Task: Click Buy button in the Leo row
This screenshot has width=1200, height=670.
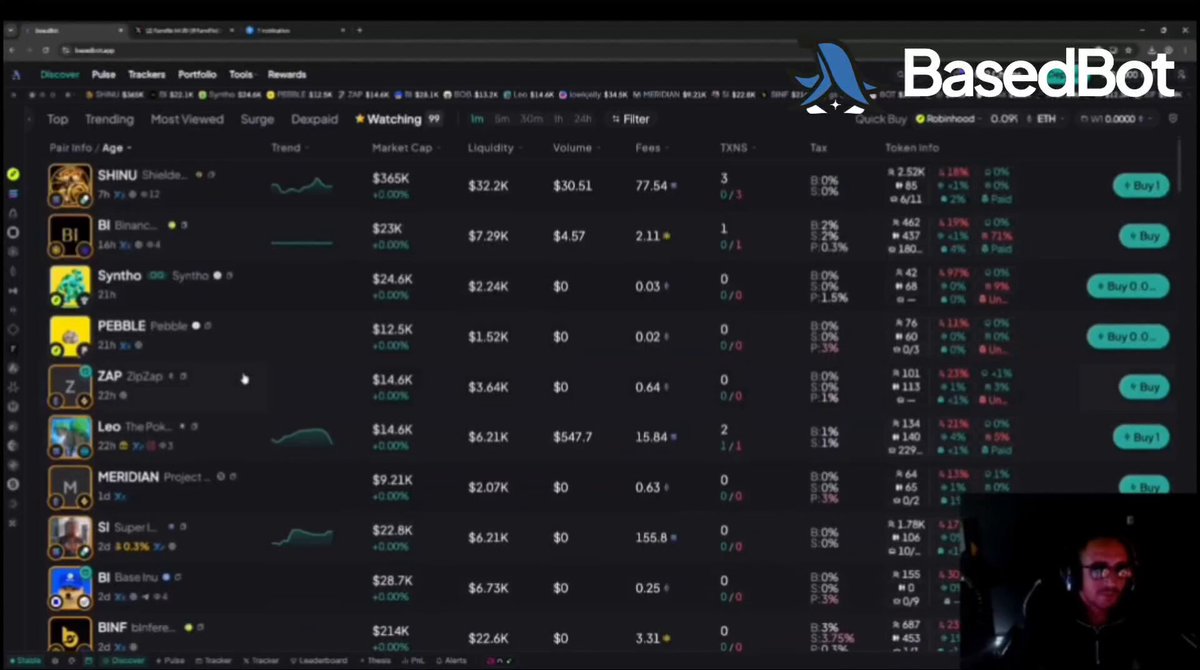Action: 1140,437
